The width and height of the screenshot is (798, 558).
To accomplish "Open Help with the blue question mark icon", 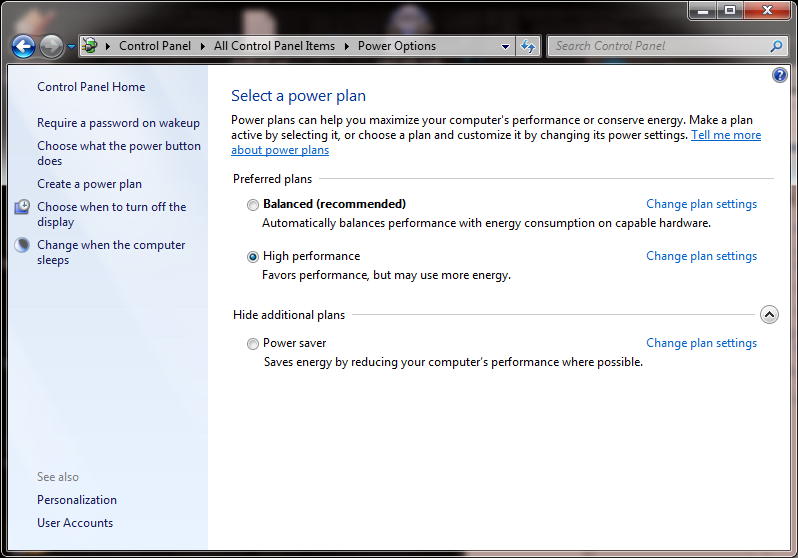I will pos(780,75).
